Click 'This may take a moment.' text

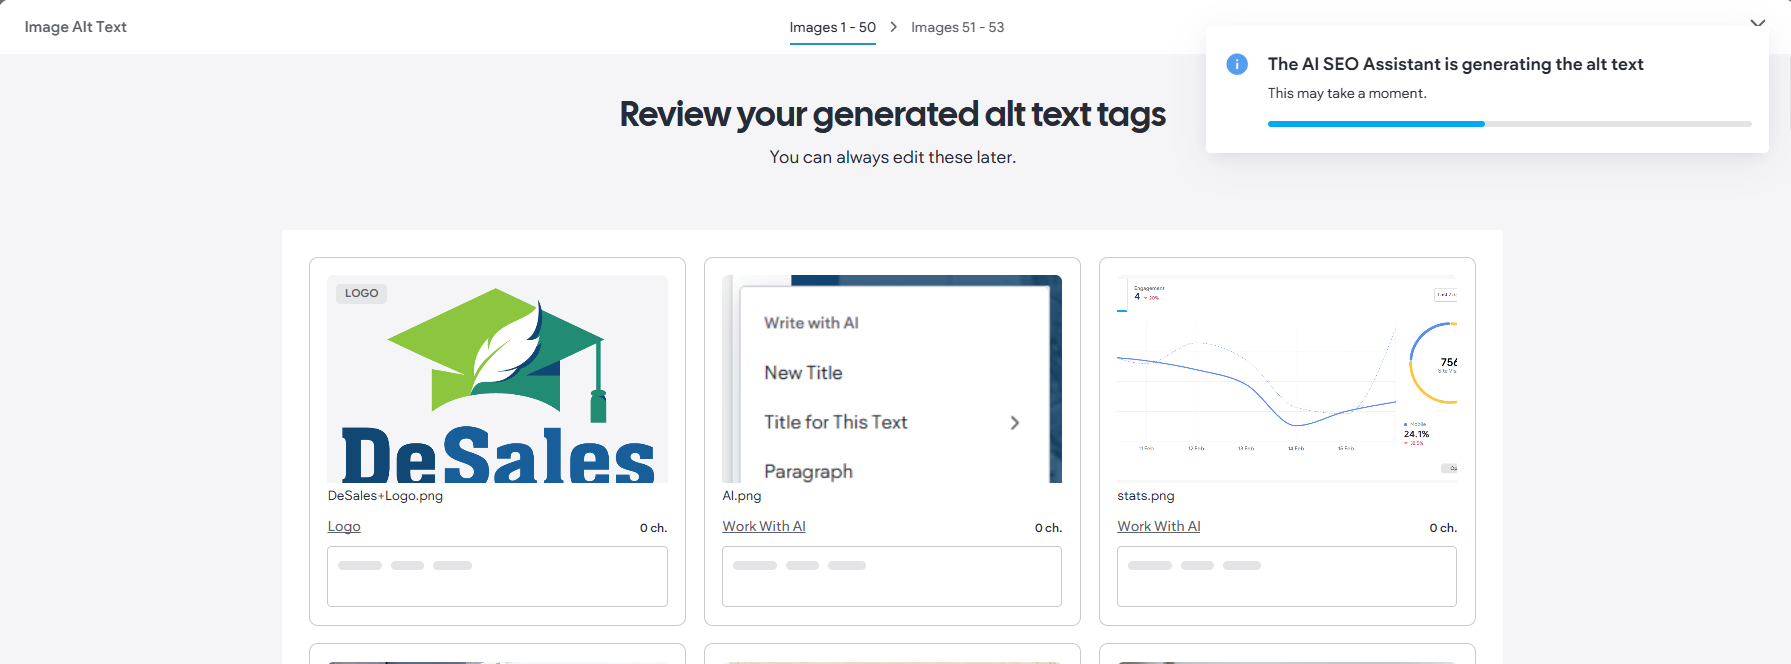pos(1347,93)
